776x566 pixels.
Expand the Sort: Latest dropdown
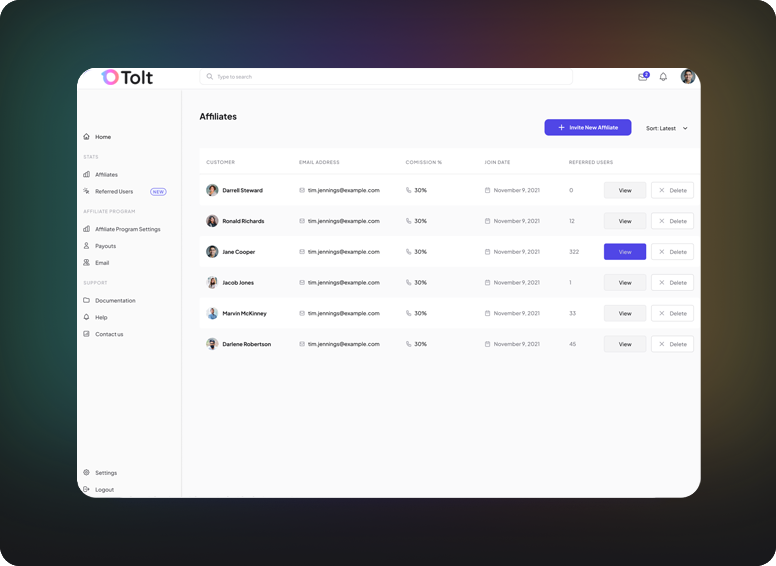[x=667, y=128]
